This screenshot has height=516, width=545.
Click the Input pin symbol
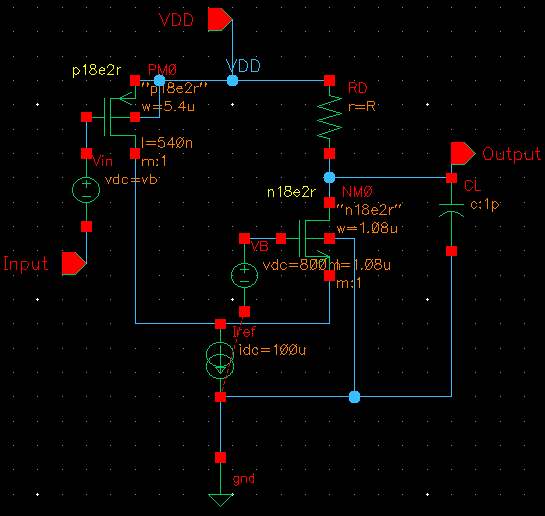(74, 263)
